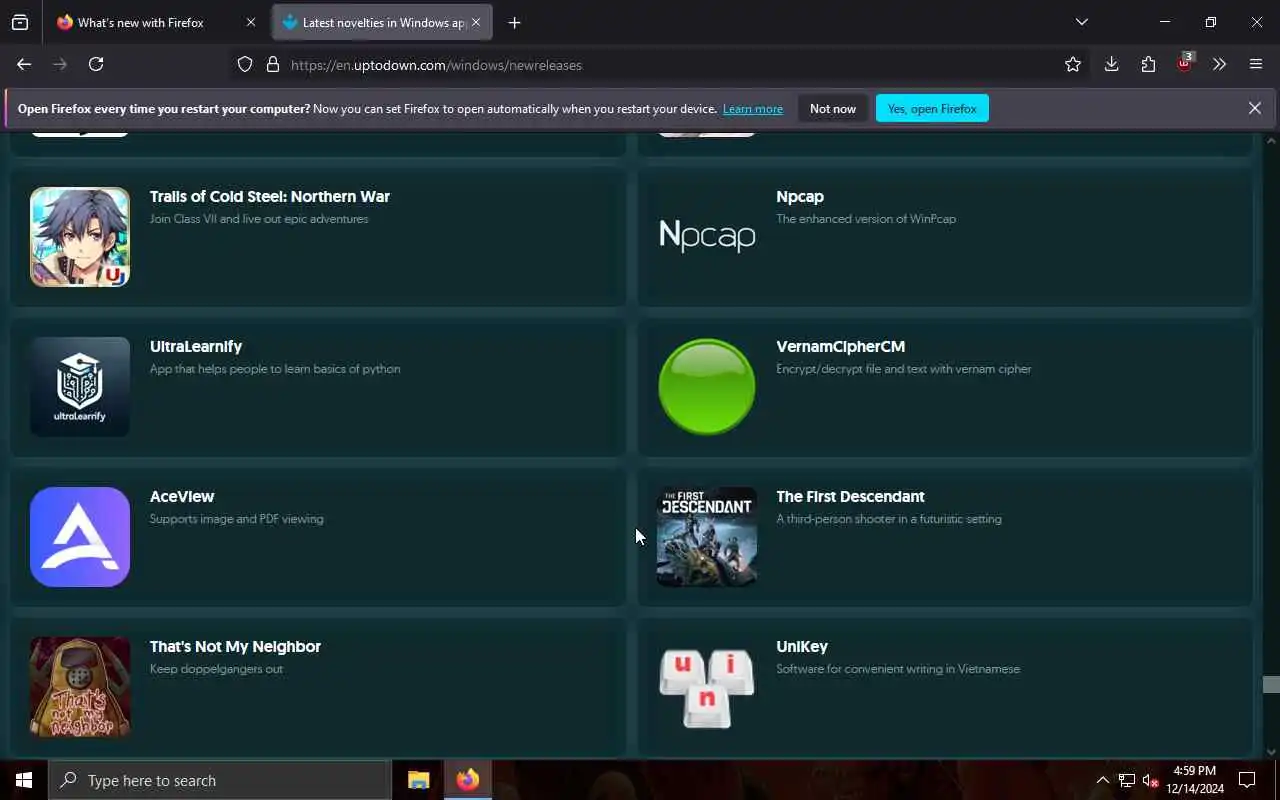The height and width of the screenshot is (800, 1280).
Task: Open the taskbar clock and date
Action: coord(1195,780)
